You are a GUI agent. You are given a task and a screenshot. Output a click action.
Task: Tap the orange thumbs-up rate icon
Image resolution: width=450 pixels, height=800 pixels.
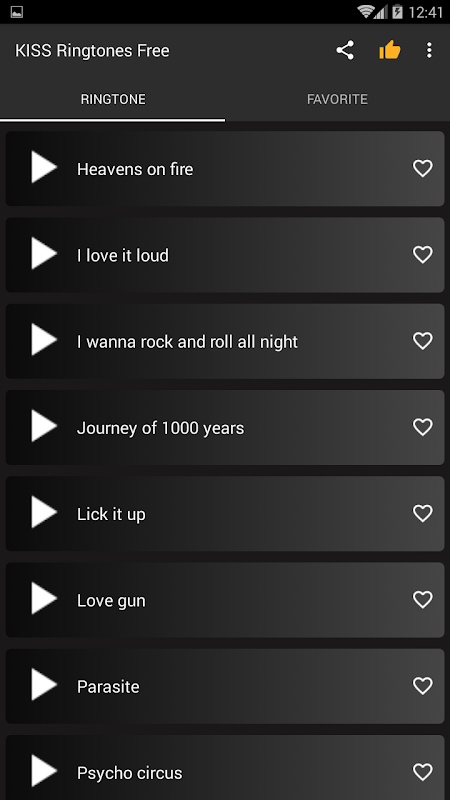389,50
